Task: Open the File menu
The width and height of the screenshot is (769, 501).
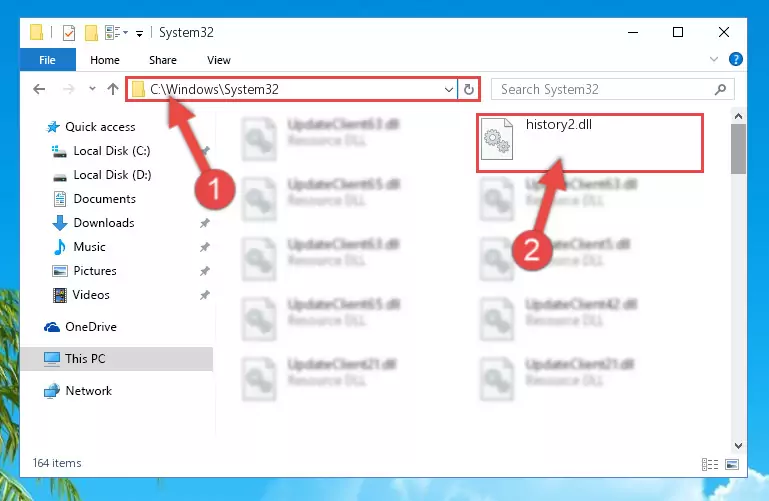Action: tap(48, 60)
